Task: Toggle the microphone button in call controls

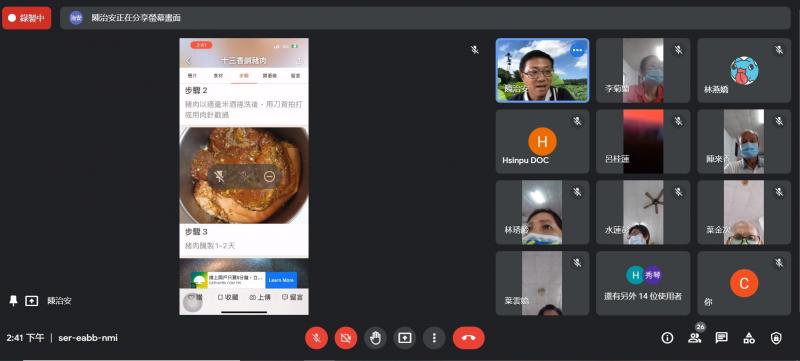Action: click(316, 338)
